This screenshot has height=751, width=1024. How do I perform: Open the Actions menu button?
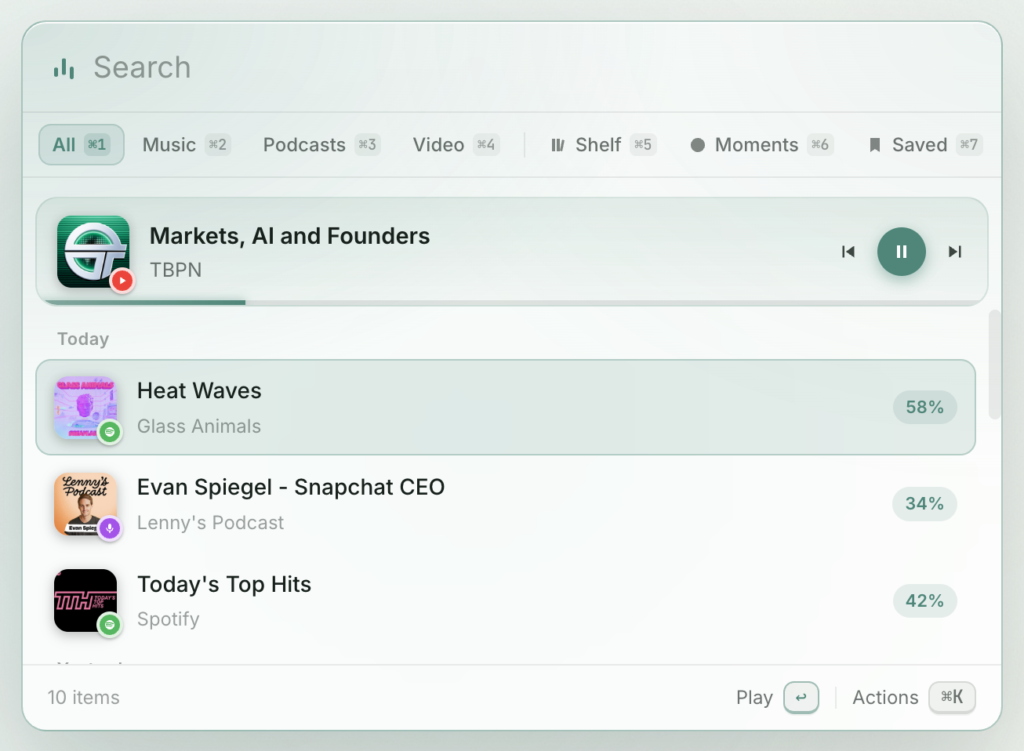(x=952, y=697)
